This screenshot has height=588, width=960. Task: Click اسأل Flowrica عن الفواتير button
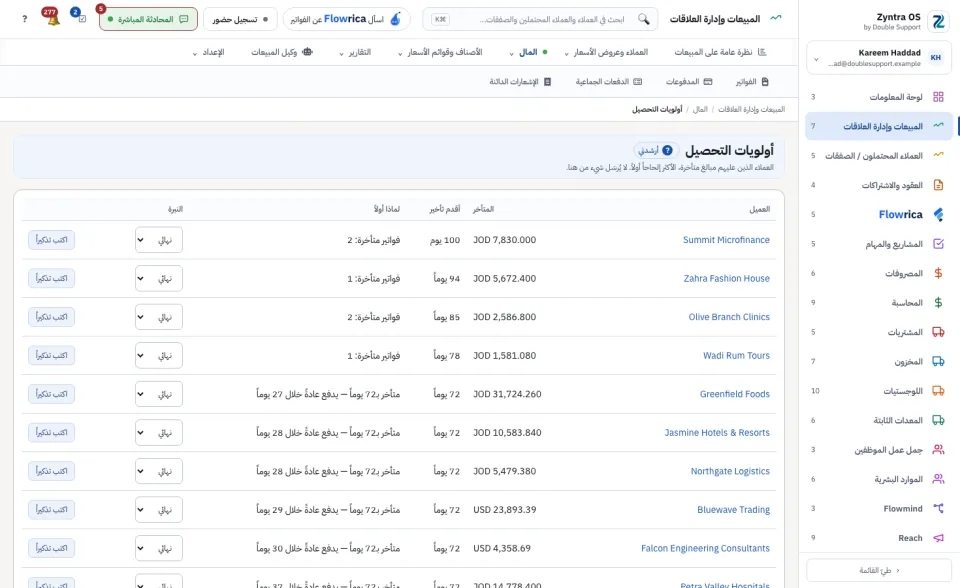point(347,19)
